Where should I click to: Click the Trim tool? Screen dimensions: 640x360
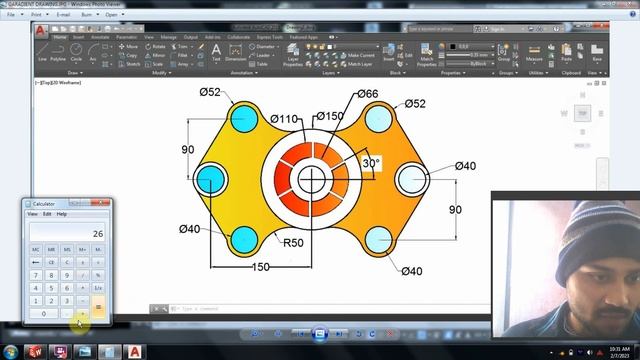[x=180, y=47]
